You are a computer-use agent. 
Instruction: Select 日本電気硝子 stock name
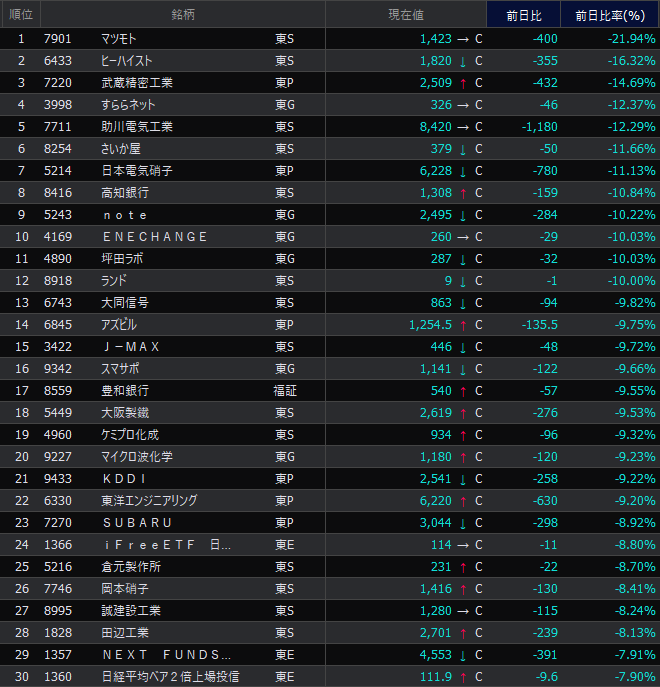[137, 170]
